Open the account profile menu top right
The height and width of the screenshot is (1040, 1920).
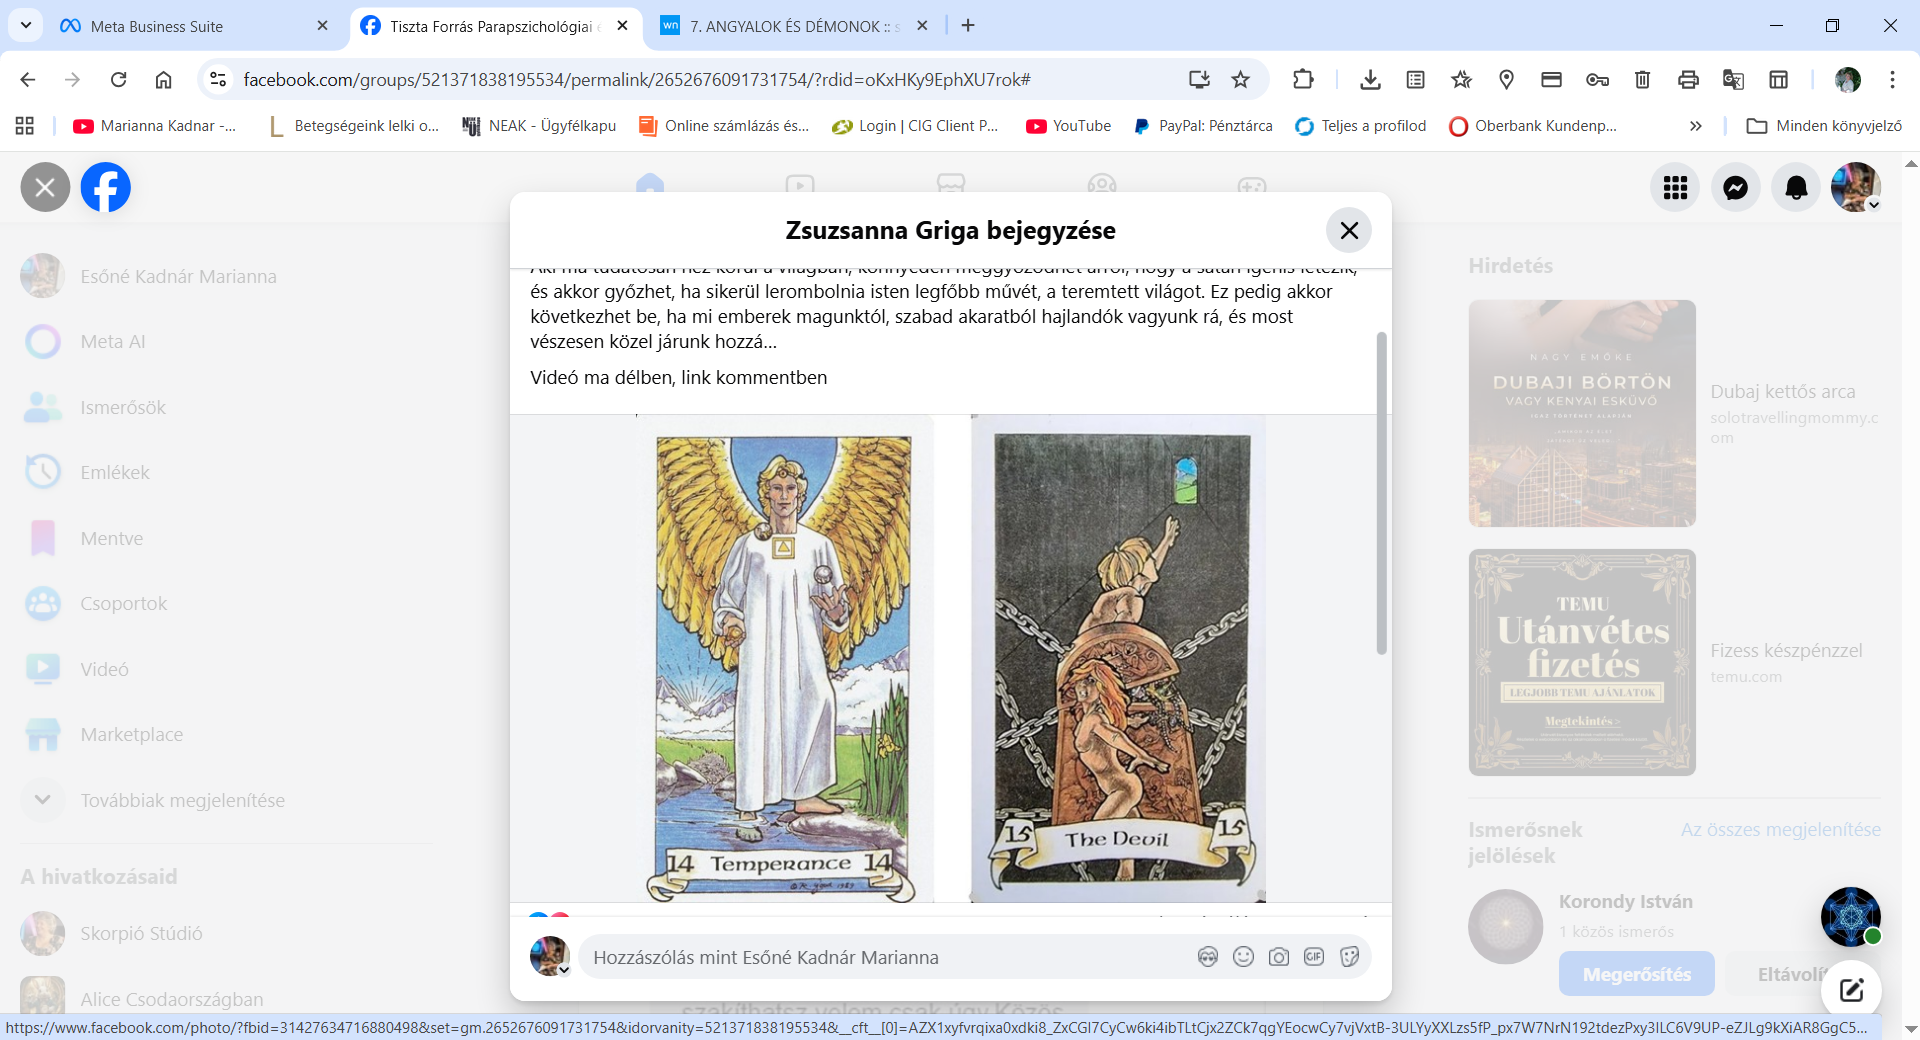click(1856, 187)
